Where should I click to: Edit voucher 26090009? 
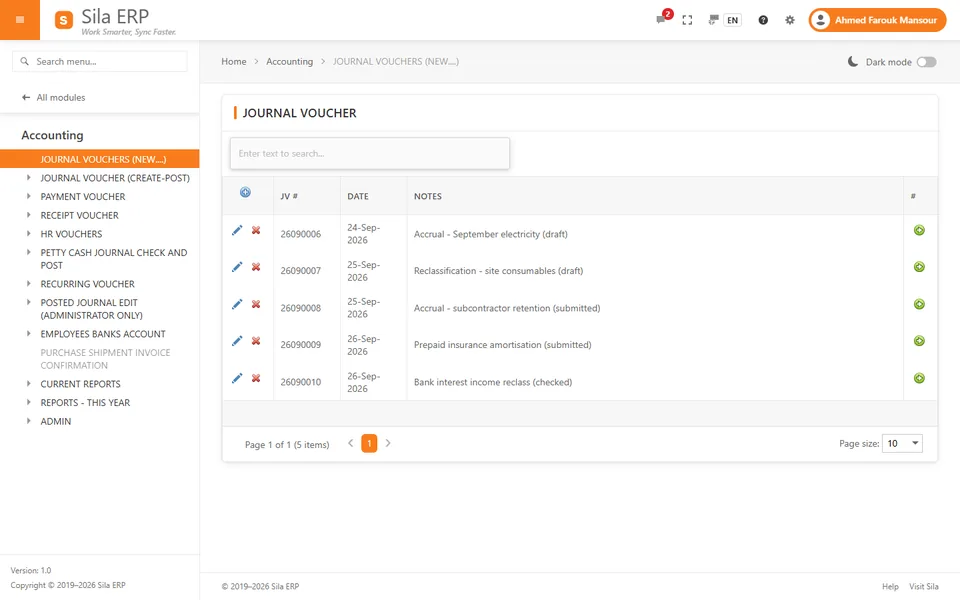(237, 341)
